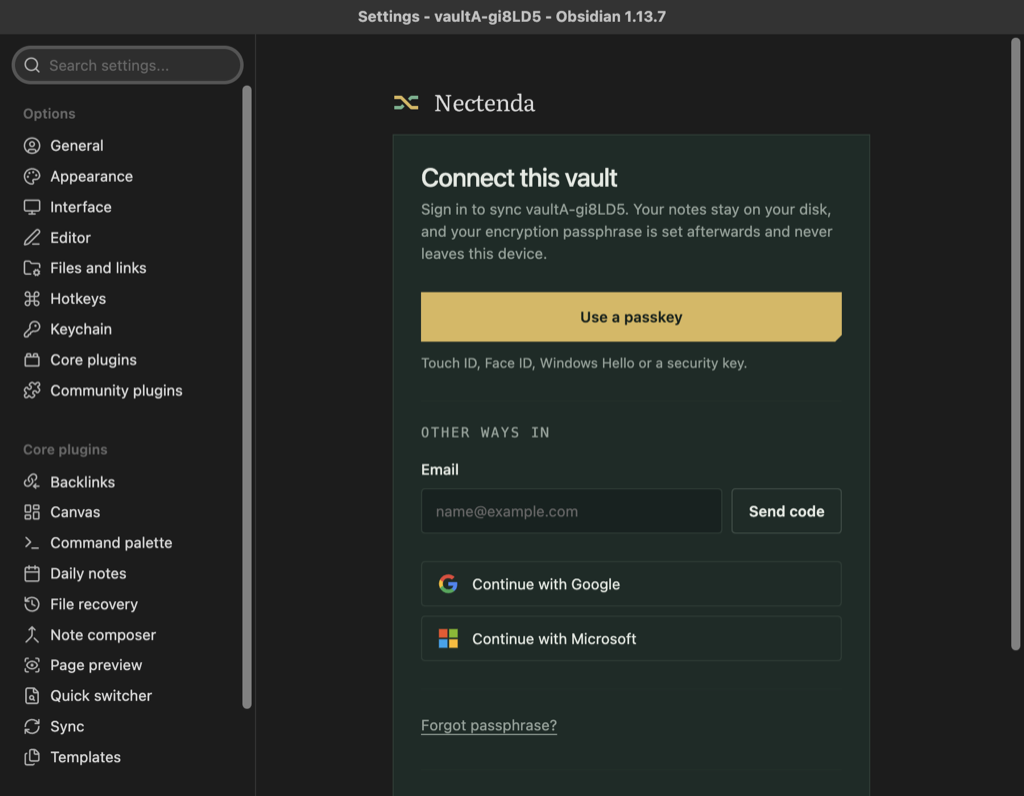Click the Editor pencil icon
The height and width of the screenshot is (796, 1024).
[32, 238]
